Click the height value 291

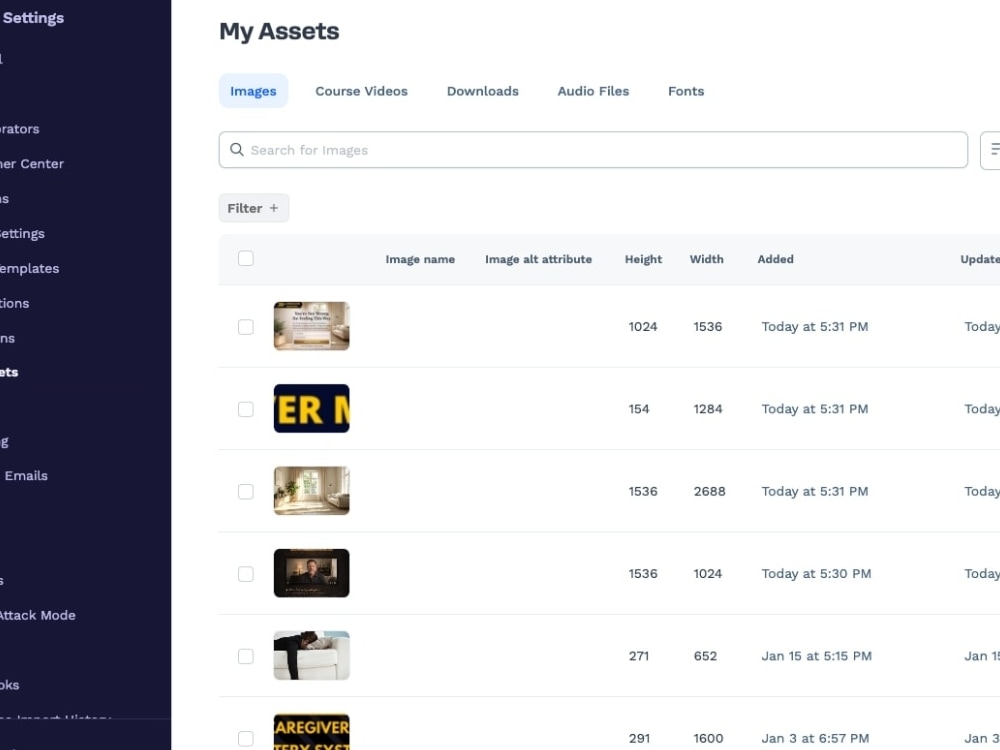point(639,738)
